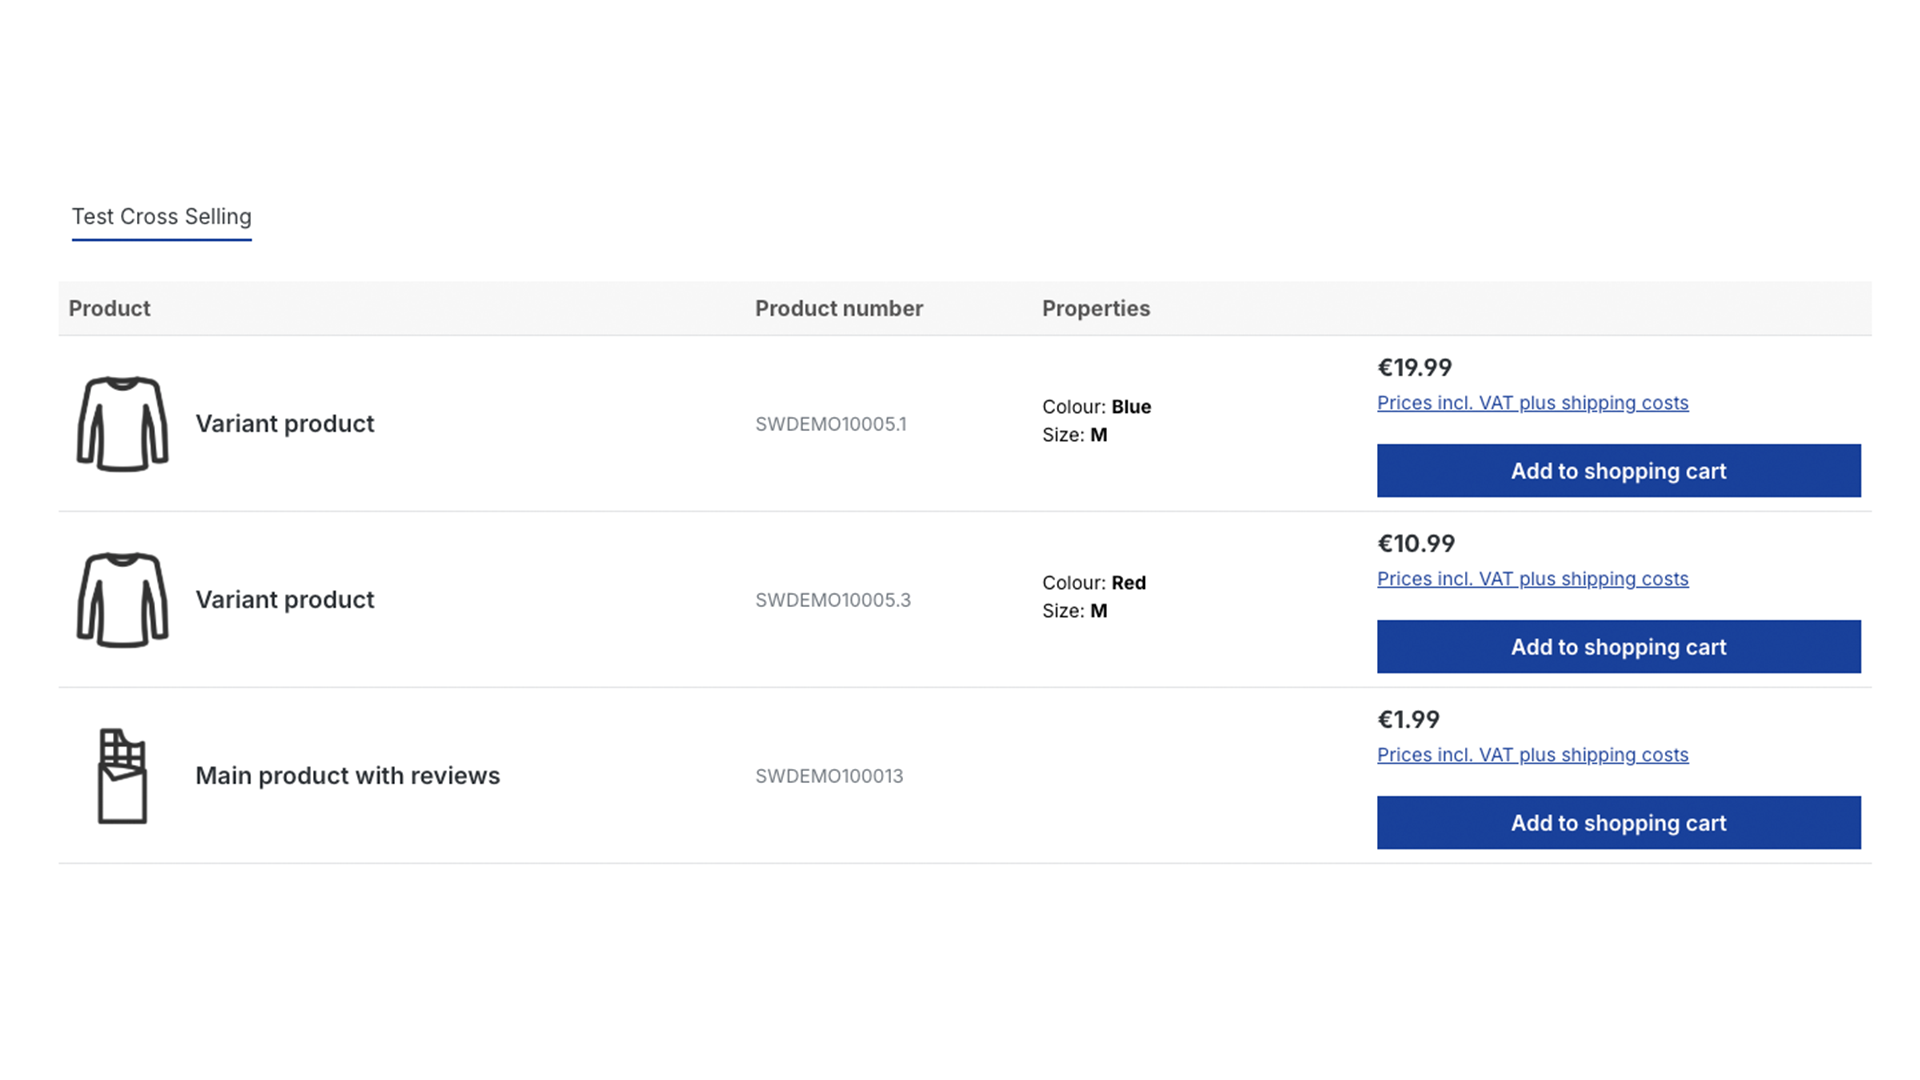
Task: Click the chocolate bar product icon
Action: (x=122, y=776)
